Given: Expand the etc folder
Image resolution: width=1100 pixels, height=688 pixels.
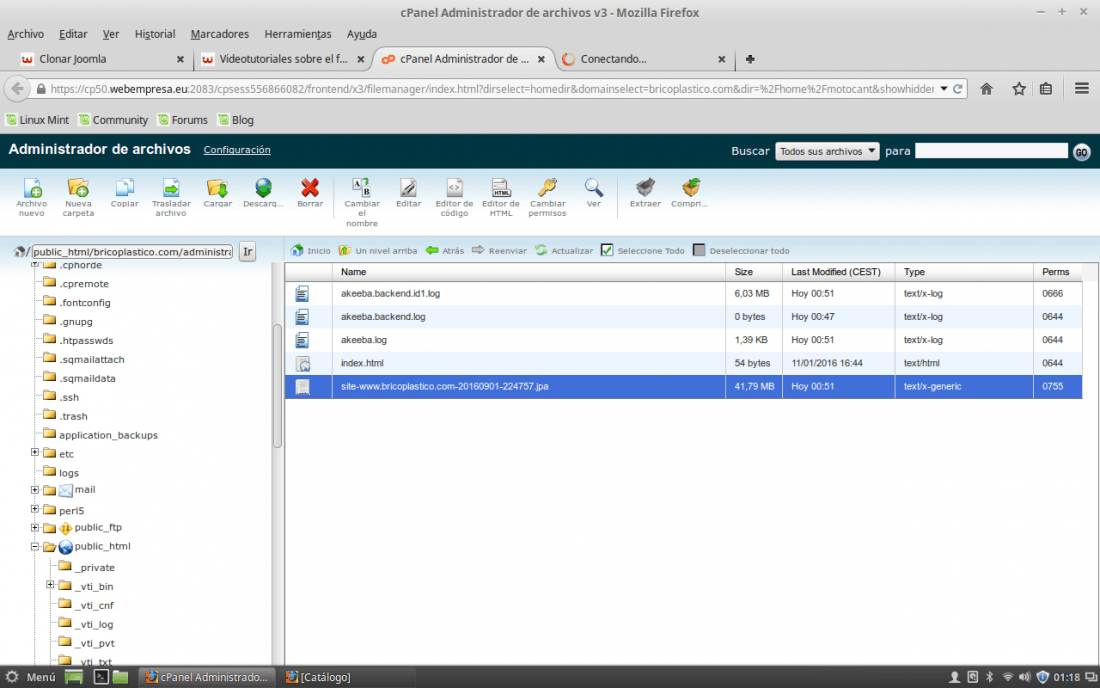Looking at the screenshot, I should click(35, 452).
